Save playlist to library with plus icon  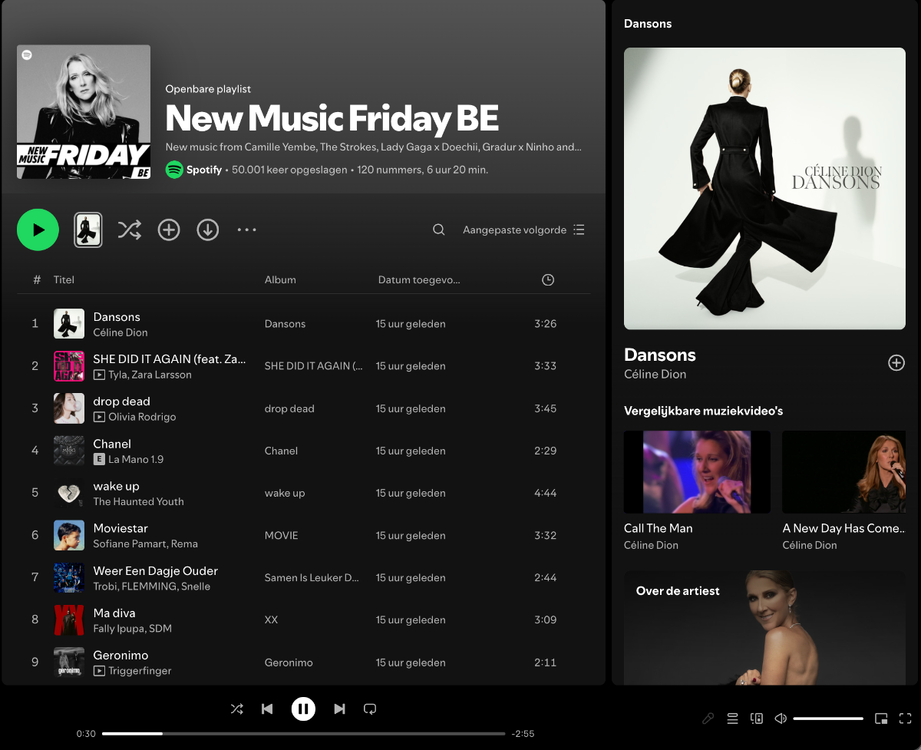[x=169, y=230]
